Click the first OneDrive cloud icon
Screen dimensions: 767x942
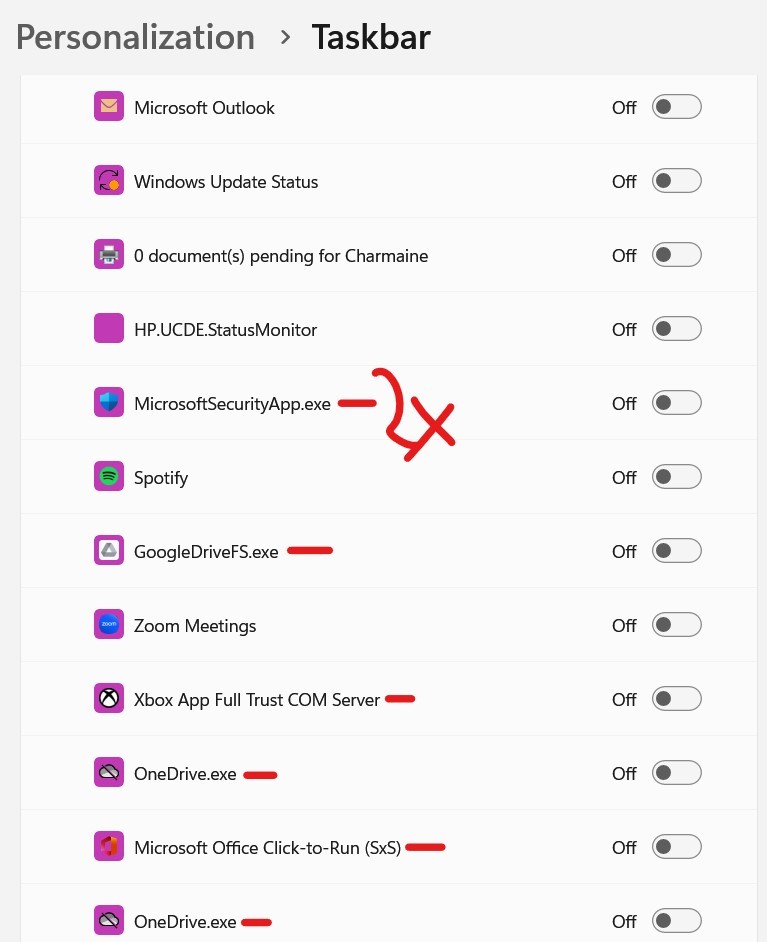108,772
